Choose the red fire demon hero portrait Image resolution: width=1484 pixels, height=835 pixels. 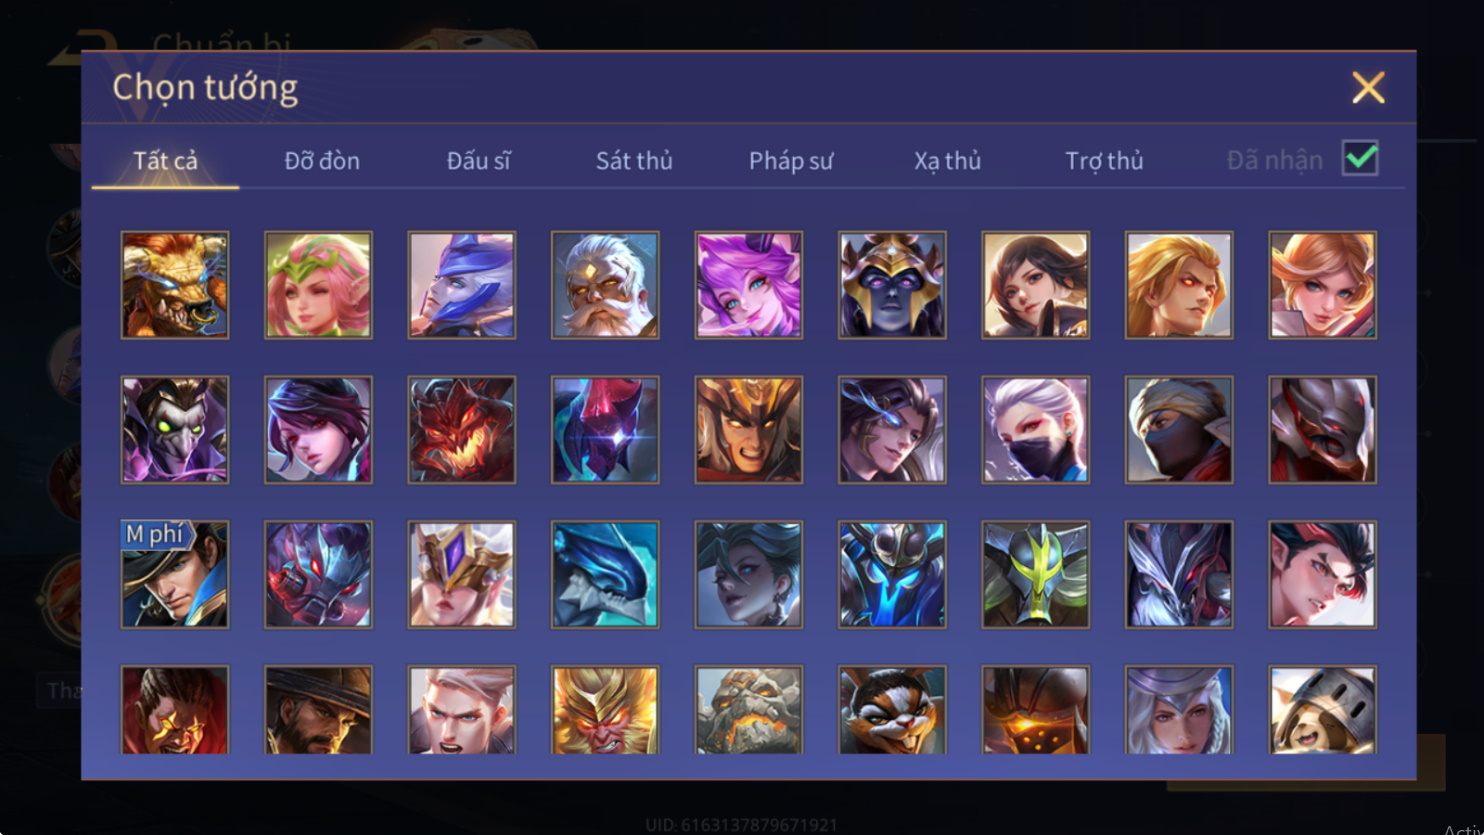pyautogui.click(x=462, y=430)
